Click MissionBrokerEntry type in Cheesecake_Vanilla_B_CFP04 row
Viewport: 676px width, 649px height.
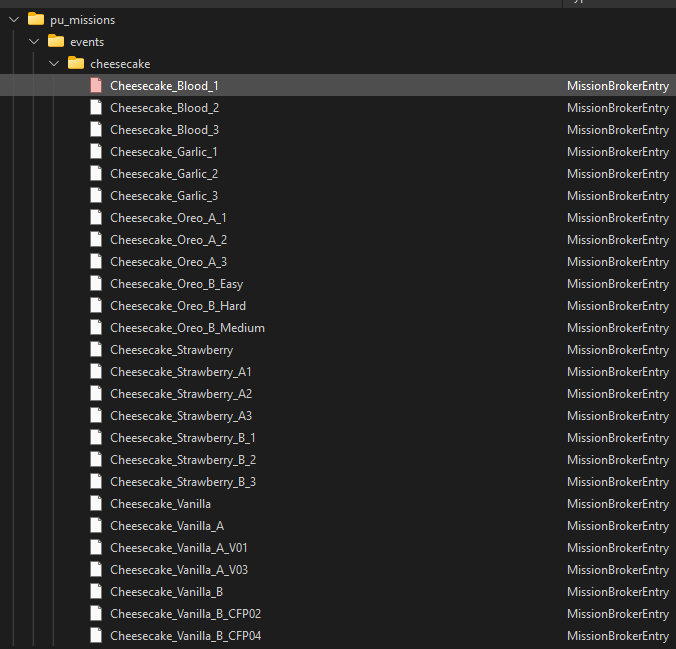(x=618, y=636)
